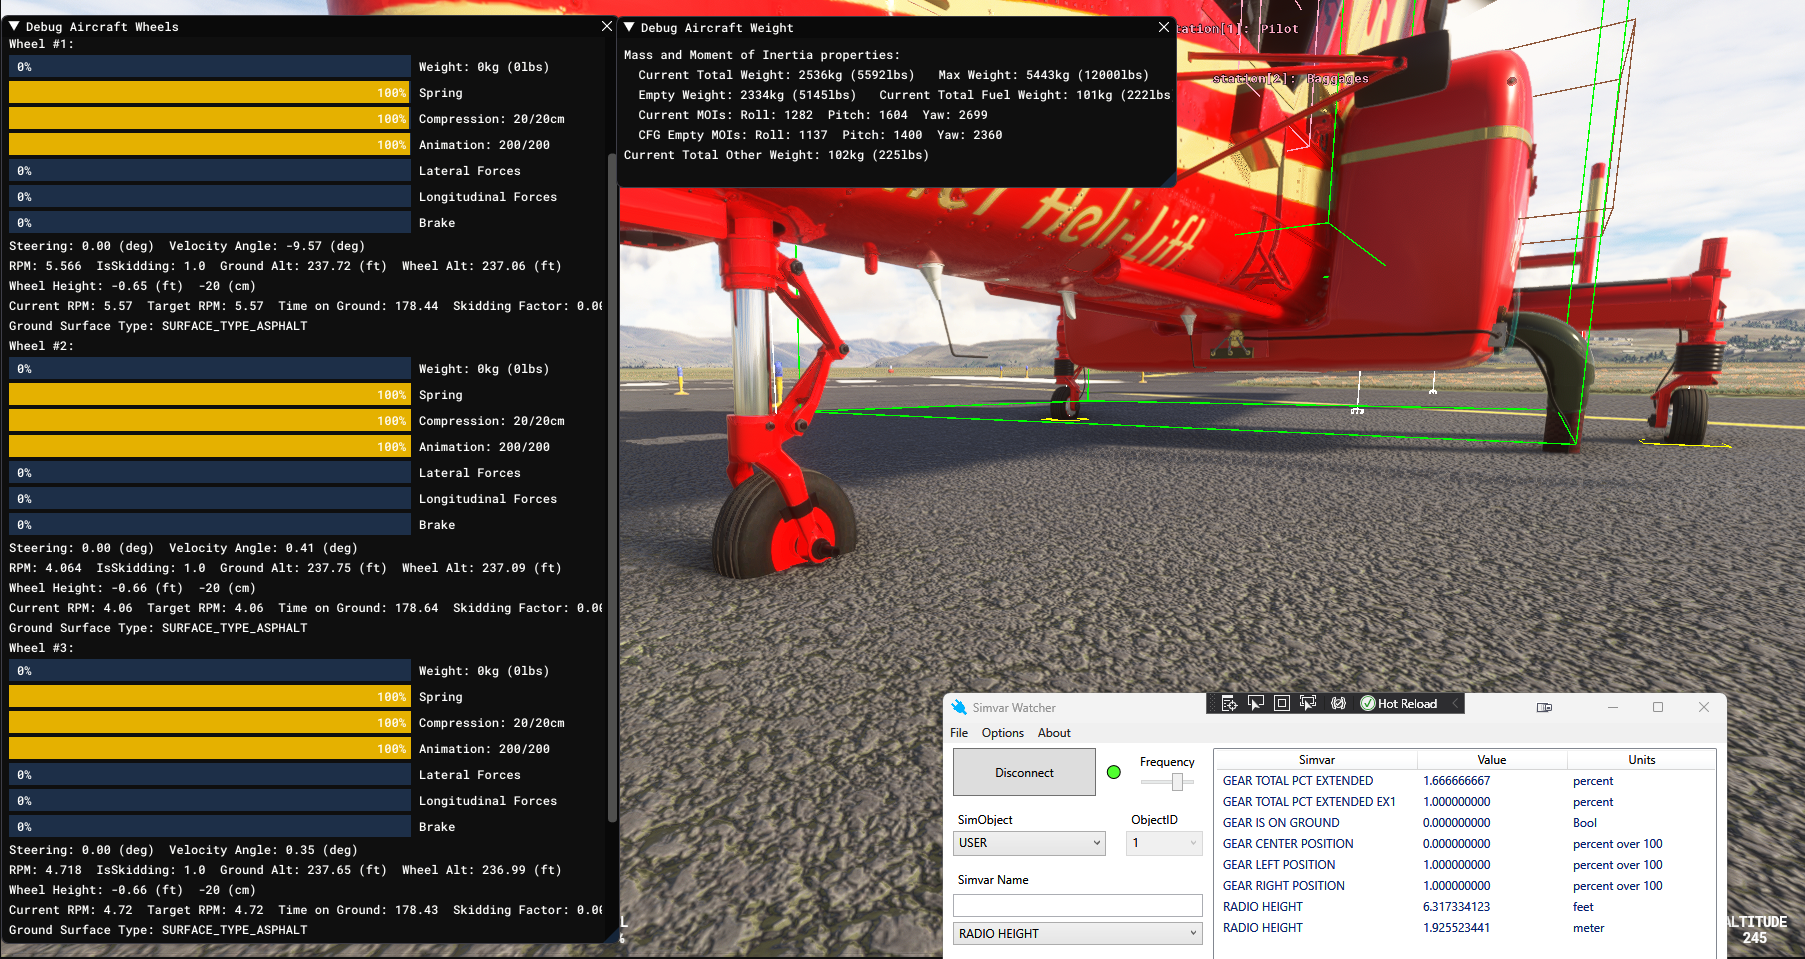The image size is (1805, 959).
Task: Click the Simvar column header
Action: click(x=1316, y=760)
